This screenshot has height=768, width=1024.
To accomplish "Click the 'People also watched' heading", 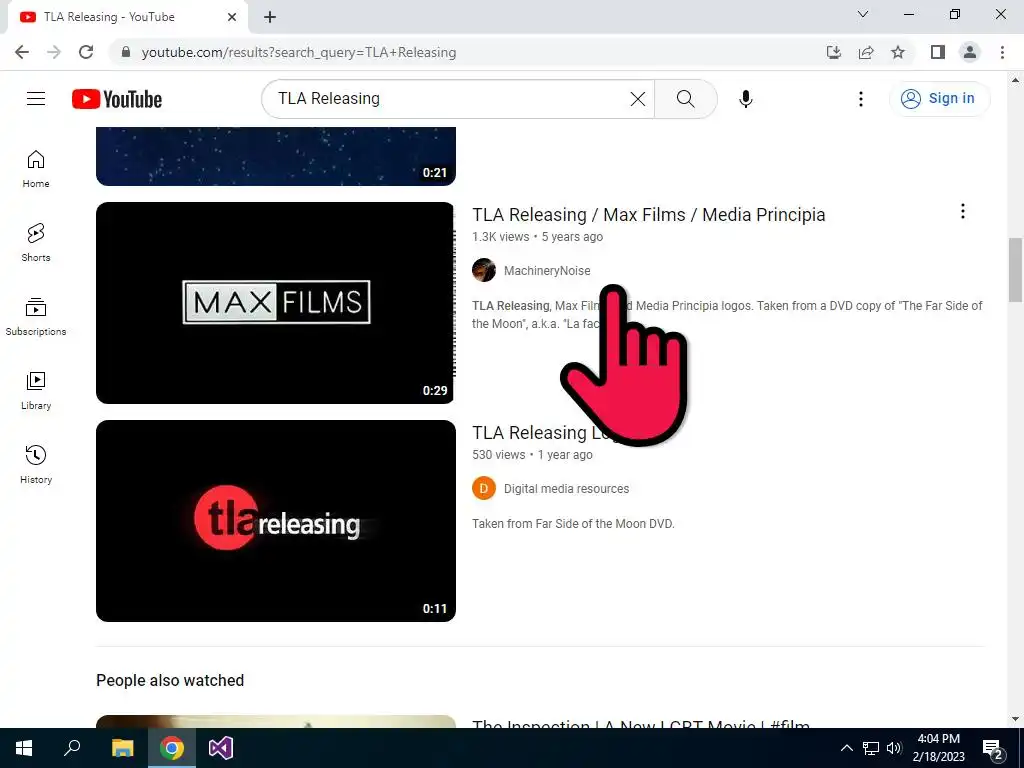I will coord(170,680).
